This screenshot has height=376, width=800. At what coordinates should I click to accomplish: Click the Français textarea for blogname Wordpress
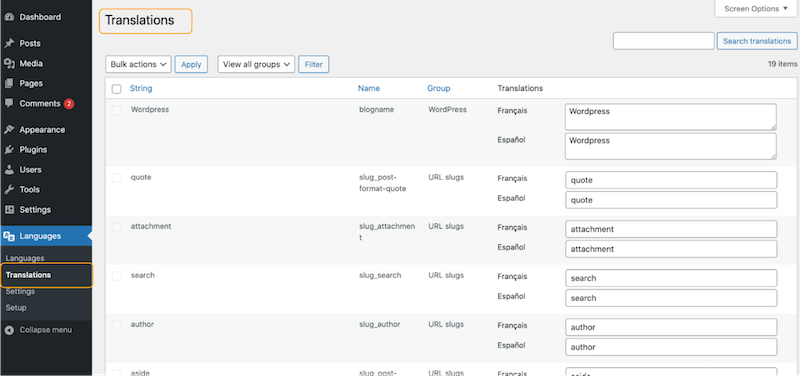pos(671,117)
